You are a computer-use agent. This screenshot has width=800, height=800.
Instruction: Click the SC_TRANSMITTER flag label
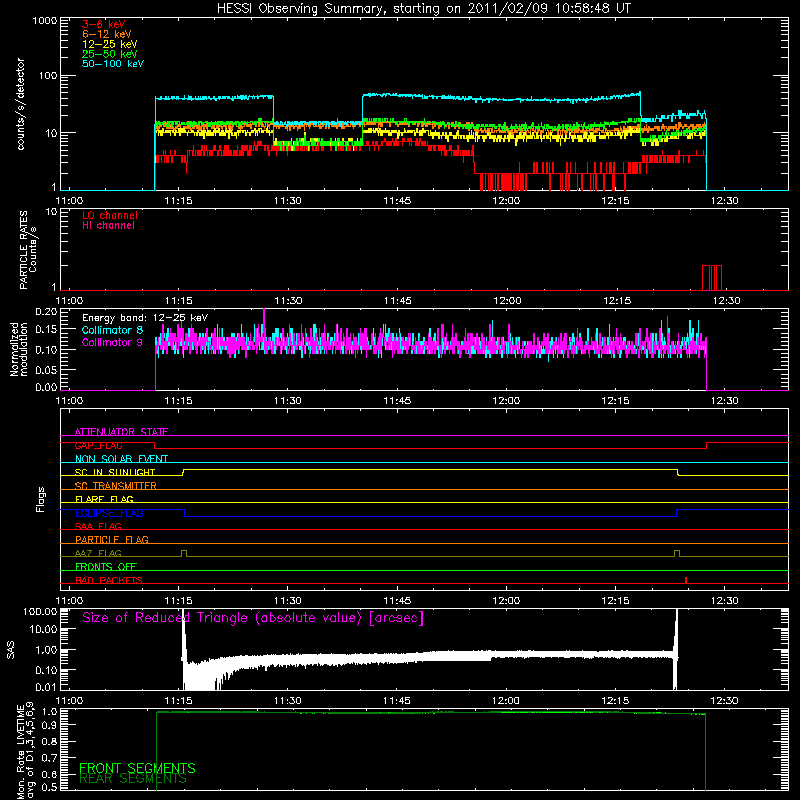coord(116,486)
